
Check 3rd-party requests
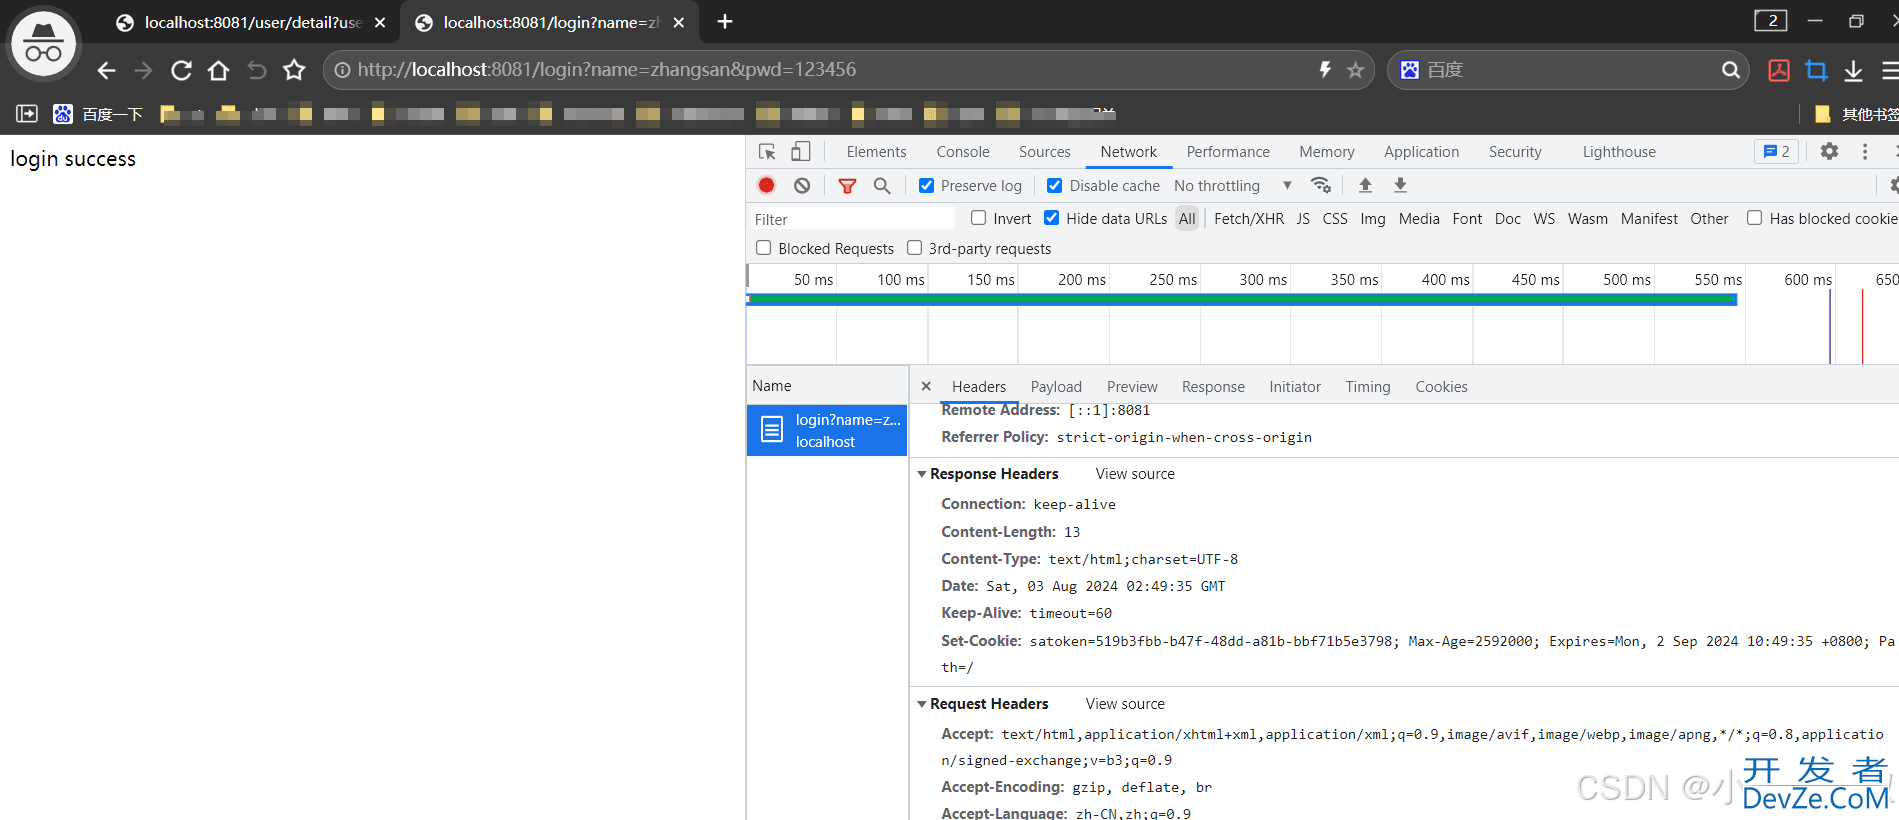(x=914, y=248)
